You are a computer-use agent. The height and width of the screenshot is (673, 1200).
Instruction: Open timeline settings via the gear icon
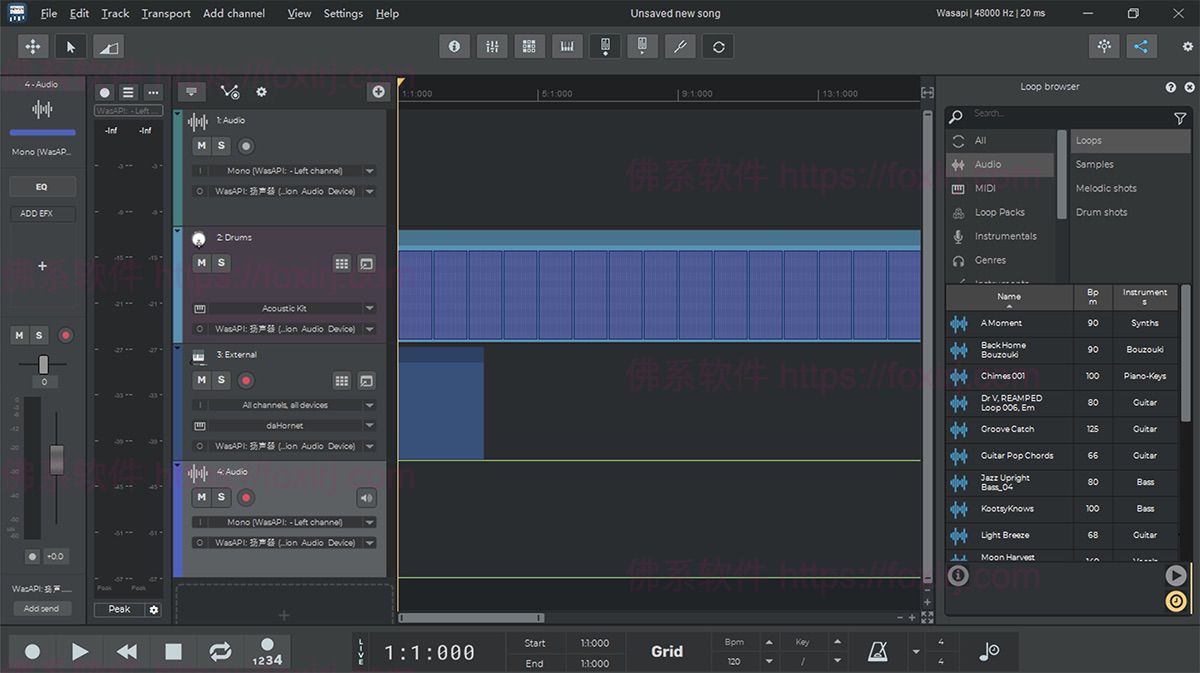coord(261,92)
